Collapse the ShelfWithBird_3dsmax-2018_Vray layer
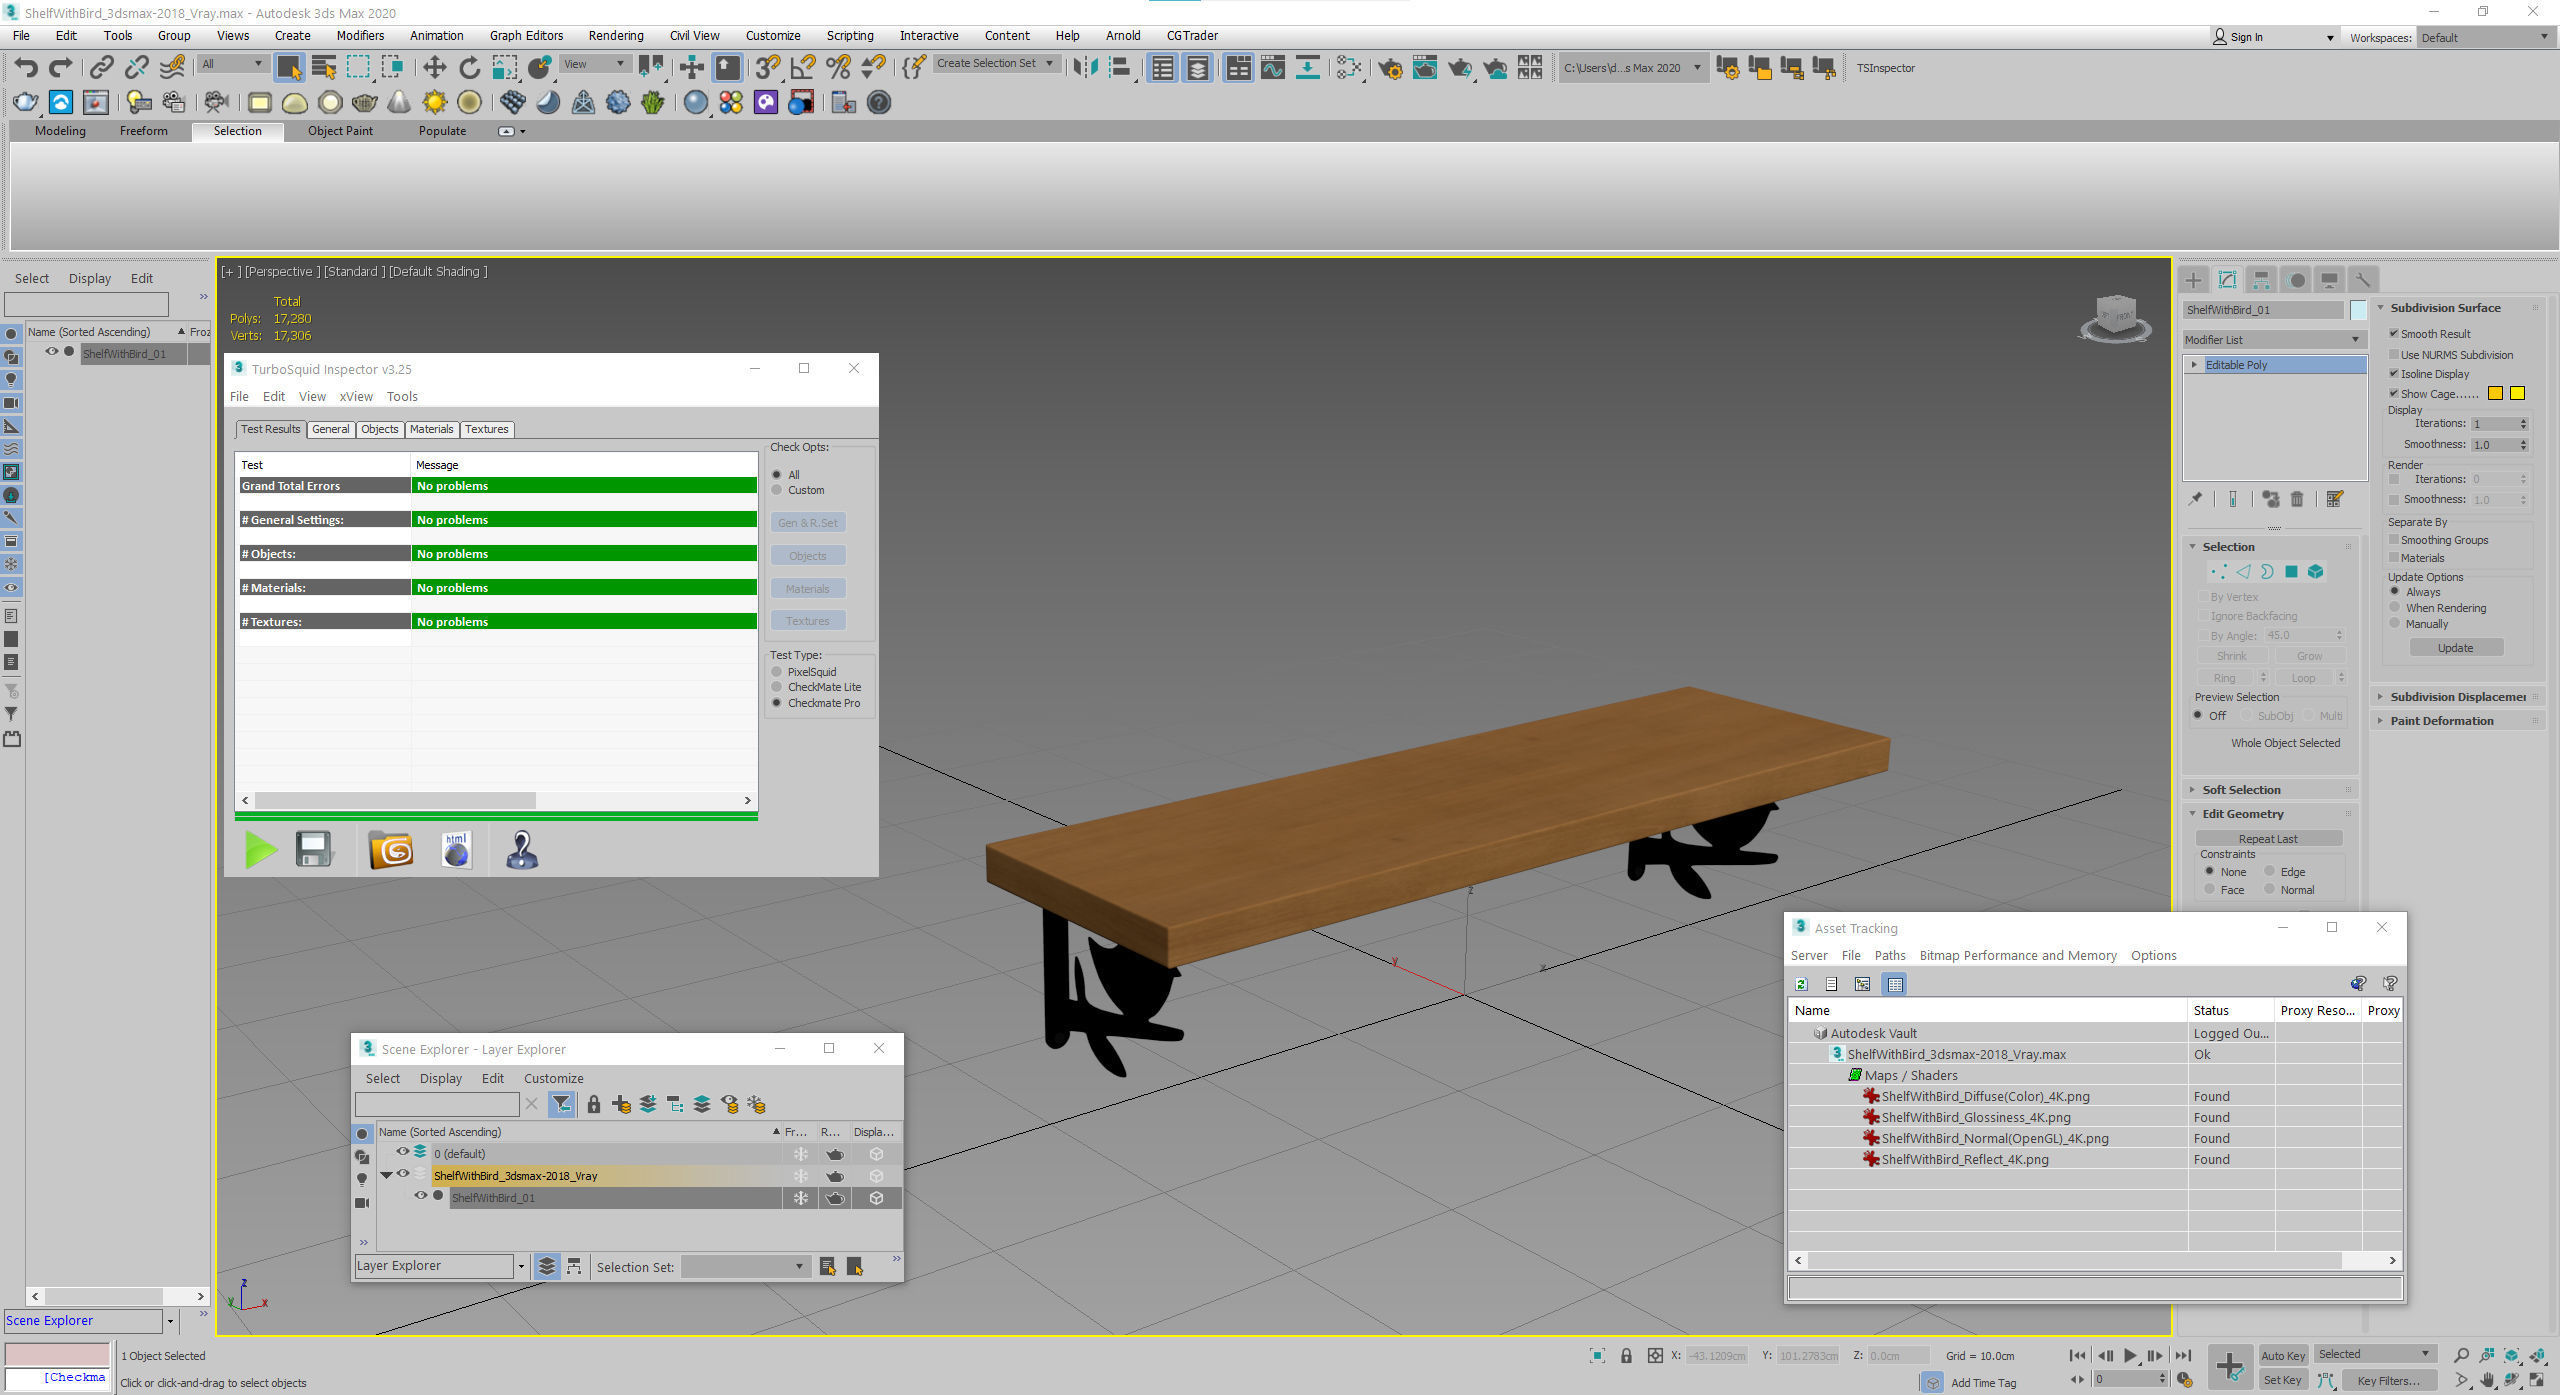Image resolution: width=2560 pixels, height=1395 pixels. coord(386,1175)
